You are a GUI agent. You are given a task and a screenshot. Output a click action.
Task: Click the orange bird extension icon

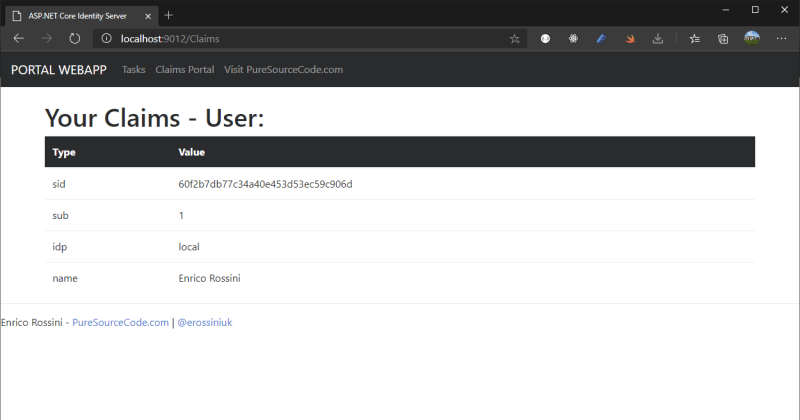[x=630, y=39]
